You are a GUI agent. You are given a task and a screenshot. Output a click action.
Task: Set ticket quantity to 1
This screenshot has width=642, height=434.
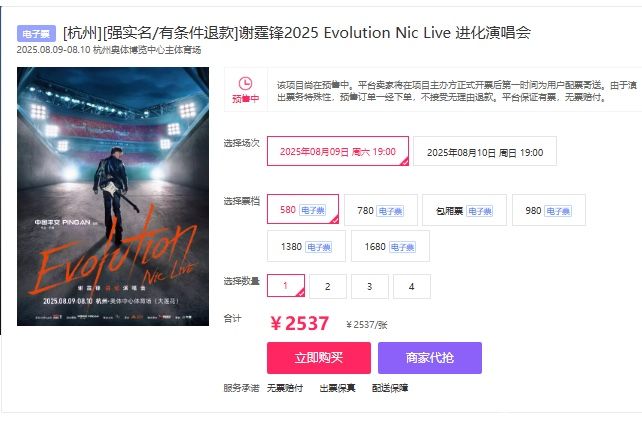click(286, 286)
